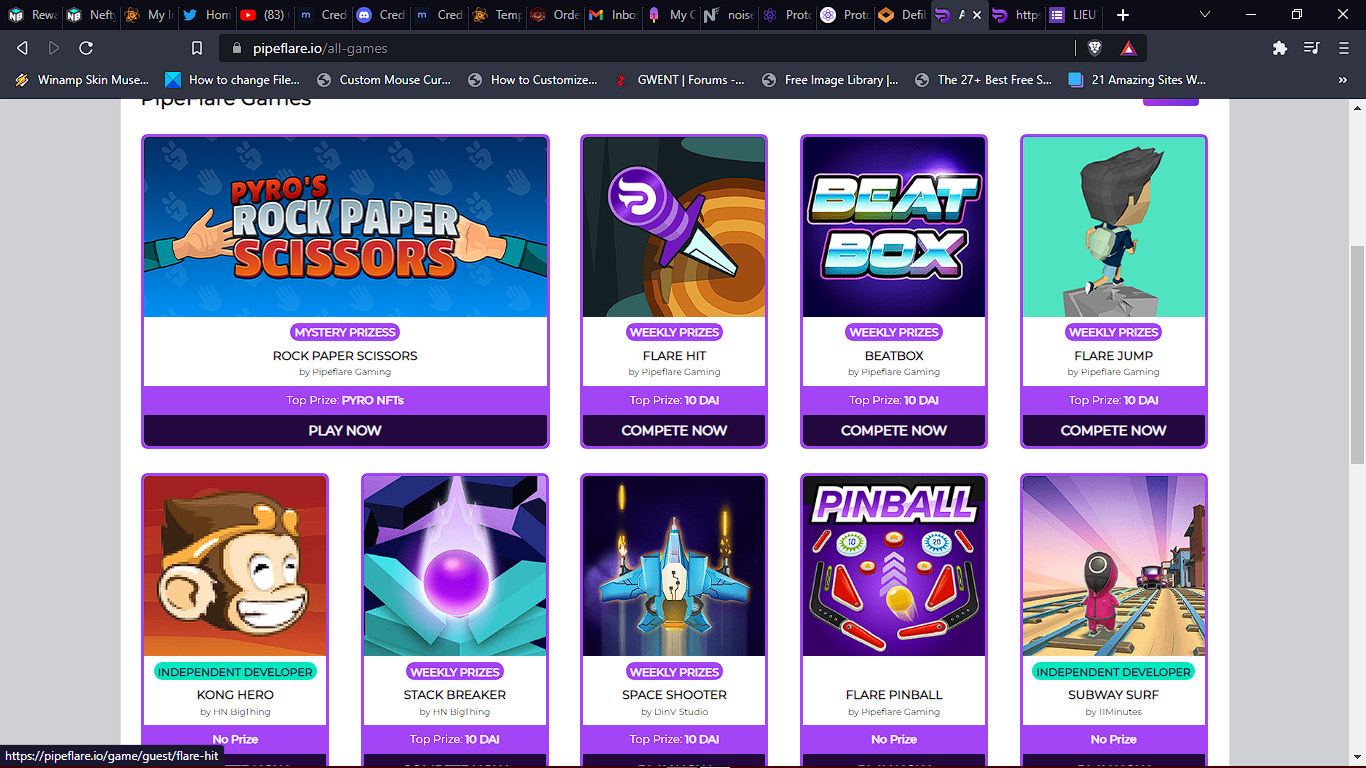Open the Stack Breaker game thumbnail

coord(455,566)
